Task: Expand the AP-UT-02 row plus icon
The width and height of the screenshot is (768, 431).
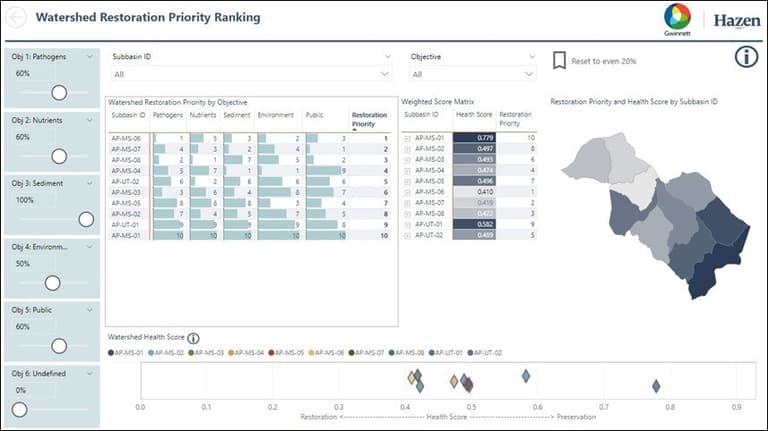Action: 406,234
